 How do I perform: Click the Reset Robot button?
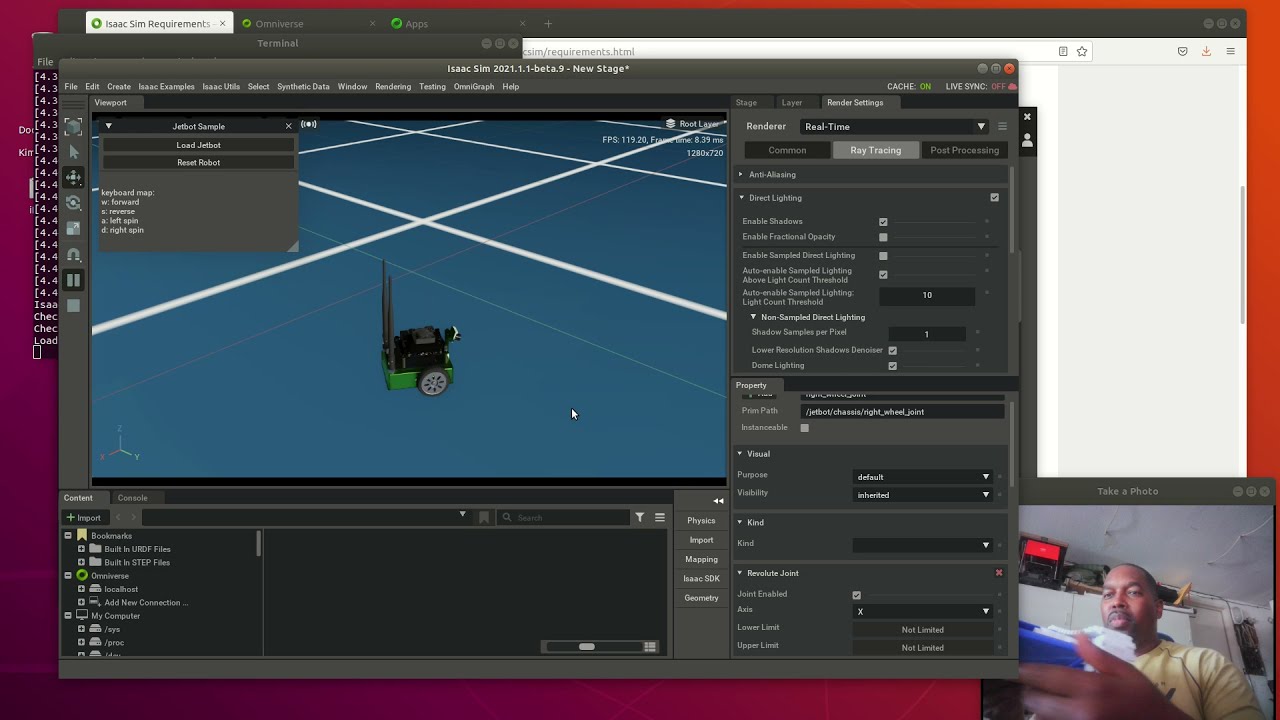pyautogui.click(x=198, y=163)
